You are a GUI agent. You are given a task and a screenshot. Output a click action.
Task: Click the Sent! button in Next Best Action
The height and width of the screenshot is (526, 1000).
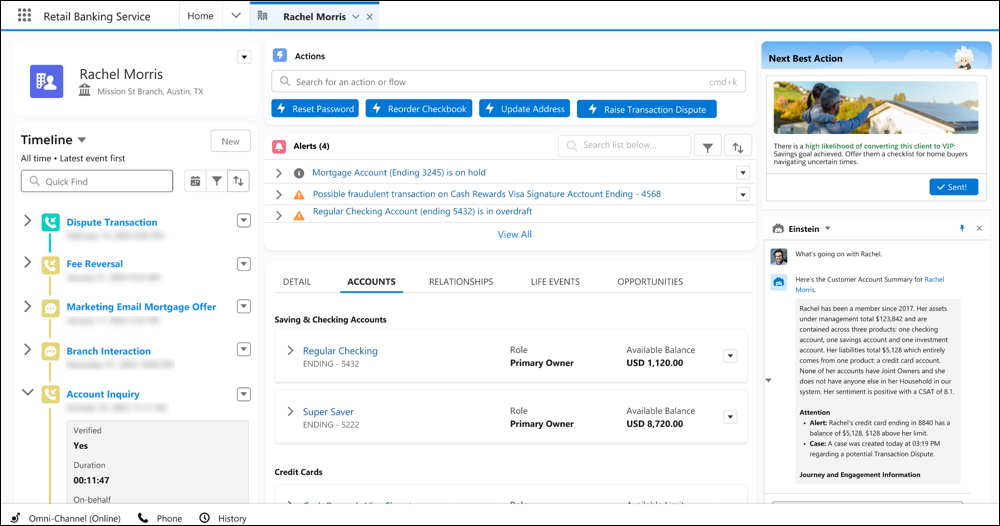tap(953, 187)
